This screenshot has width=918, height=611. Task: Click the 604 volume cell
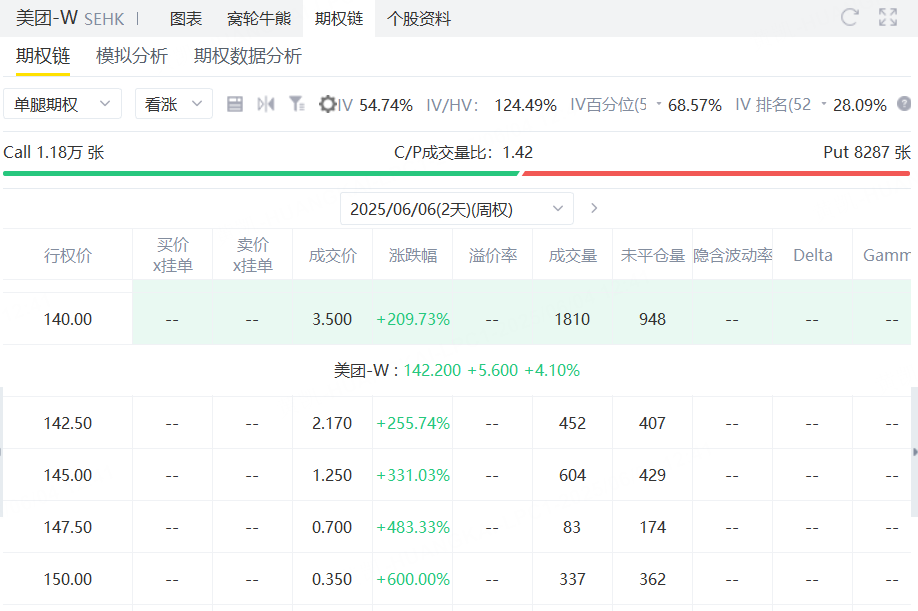[x=572, y=475]
